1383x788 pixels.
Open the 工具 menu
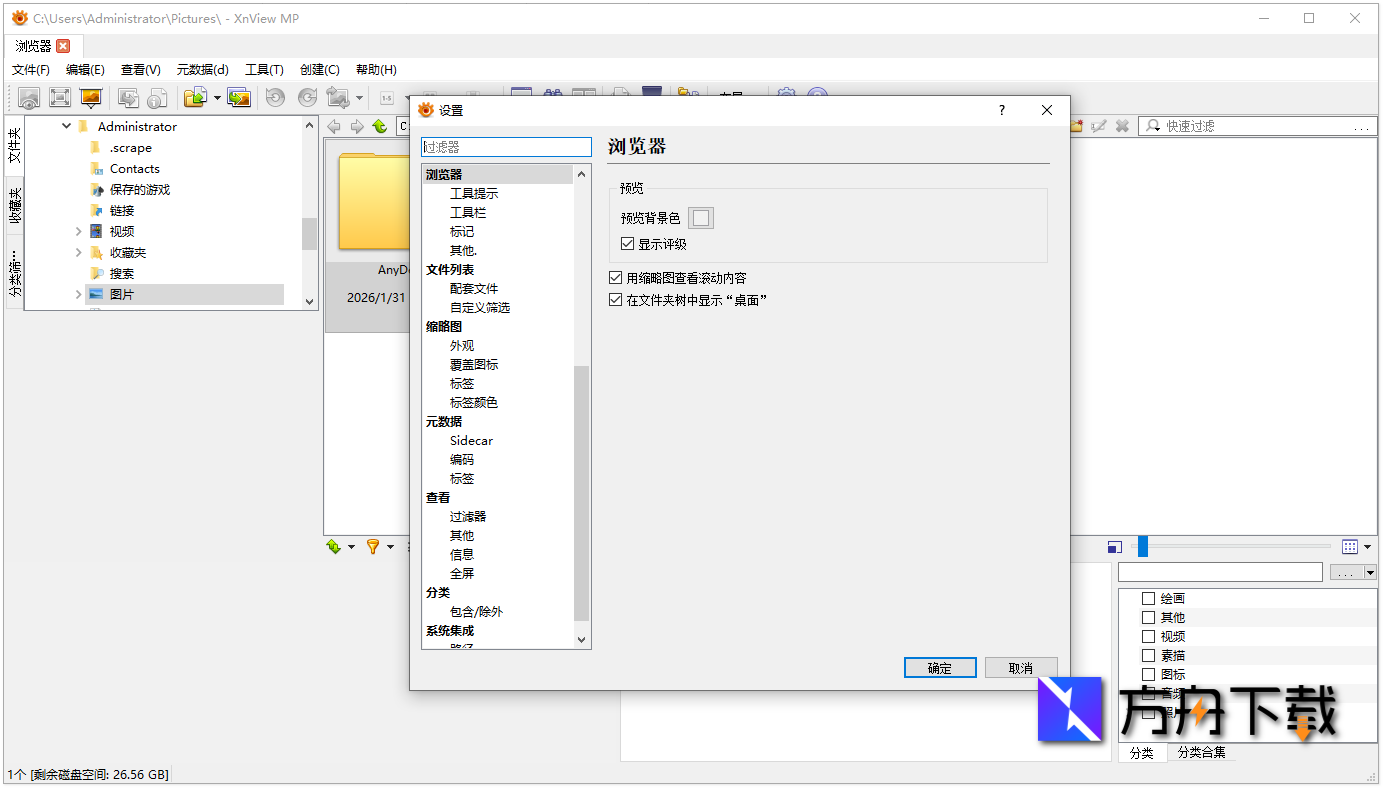coord(264,69)
